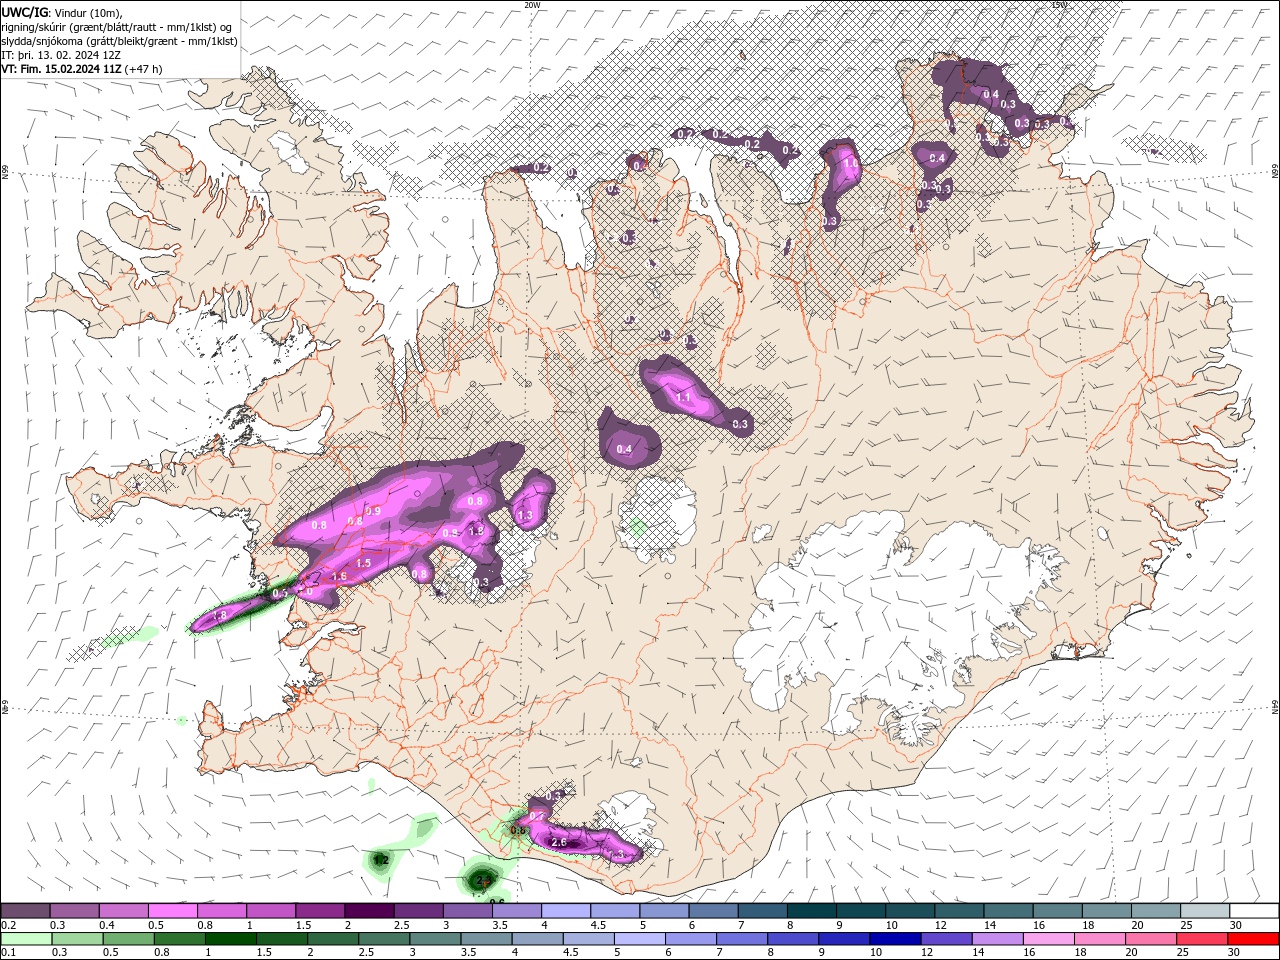The image size is (1280, 960).
Task: Click the 'UWC/IG' title text
Action: [24, 12]
